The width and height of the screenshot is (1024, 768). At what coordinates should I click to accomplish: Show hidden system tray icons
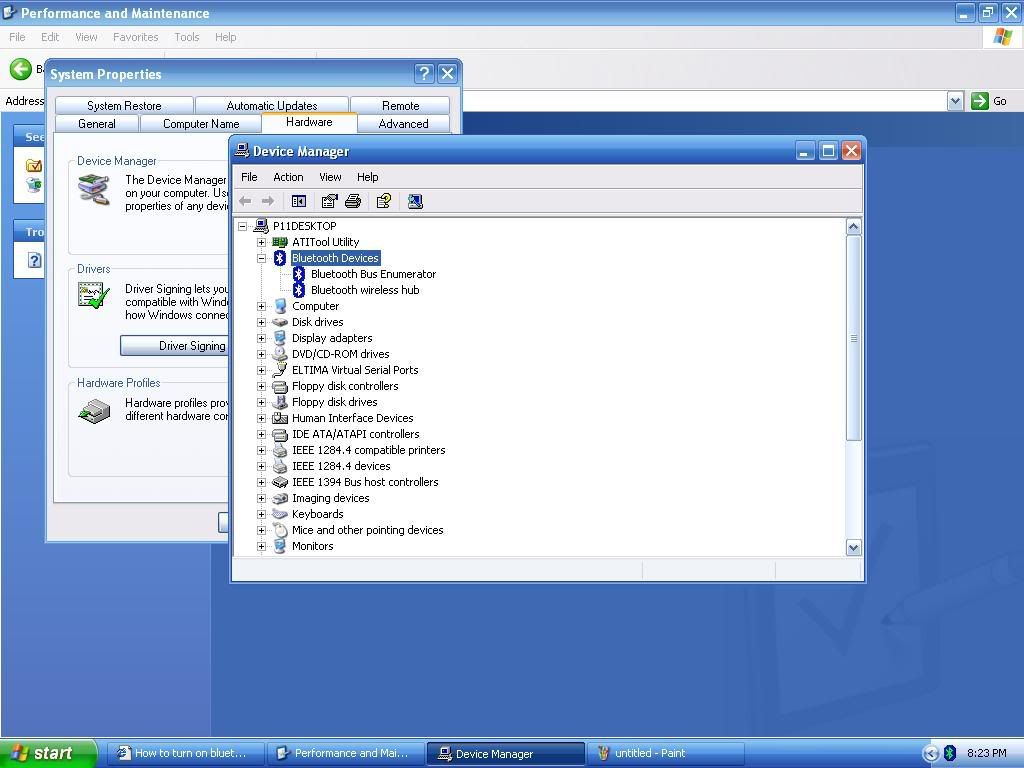click(931, 753)
